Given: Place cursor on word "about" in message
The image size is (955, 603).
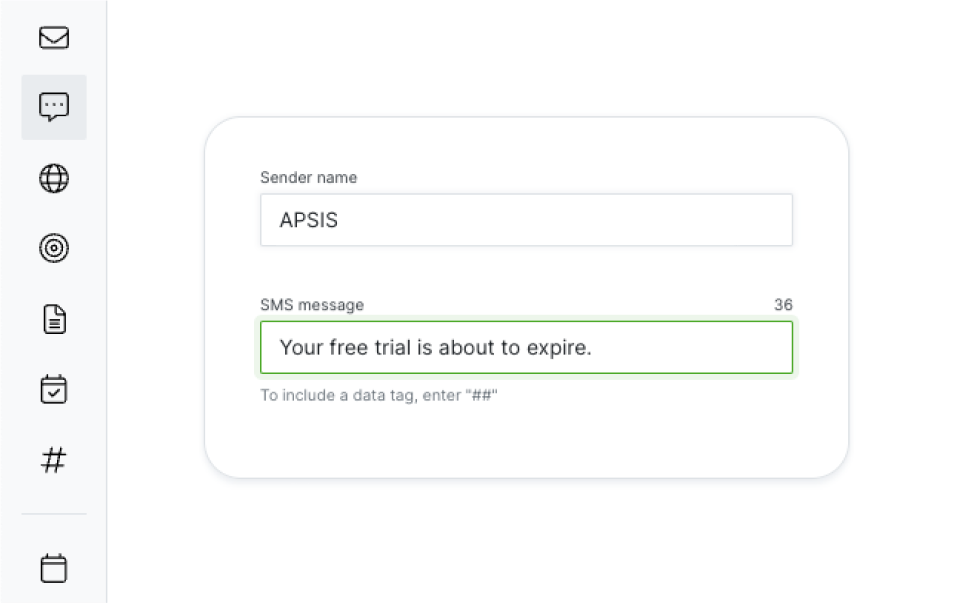Looking at the screenshot, I should 466,347.
